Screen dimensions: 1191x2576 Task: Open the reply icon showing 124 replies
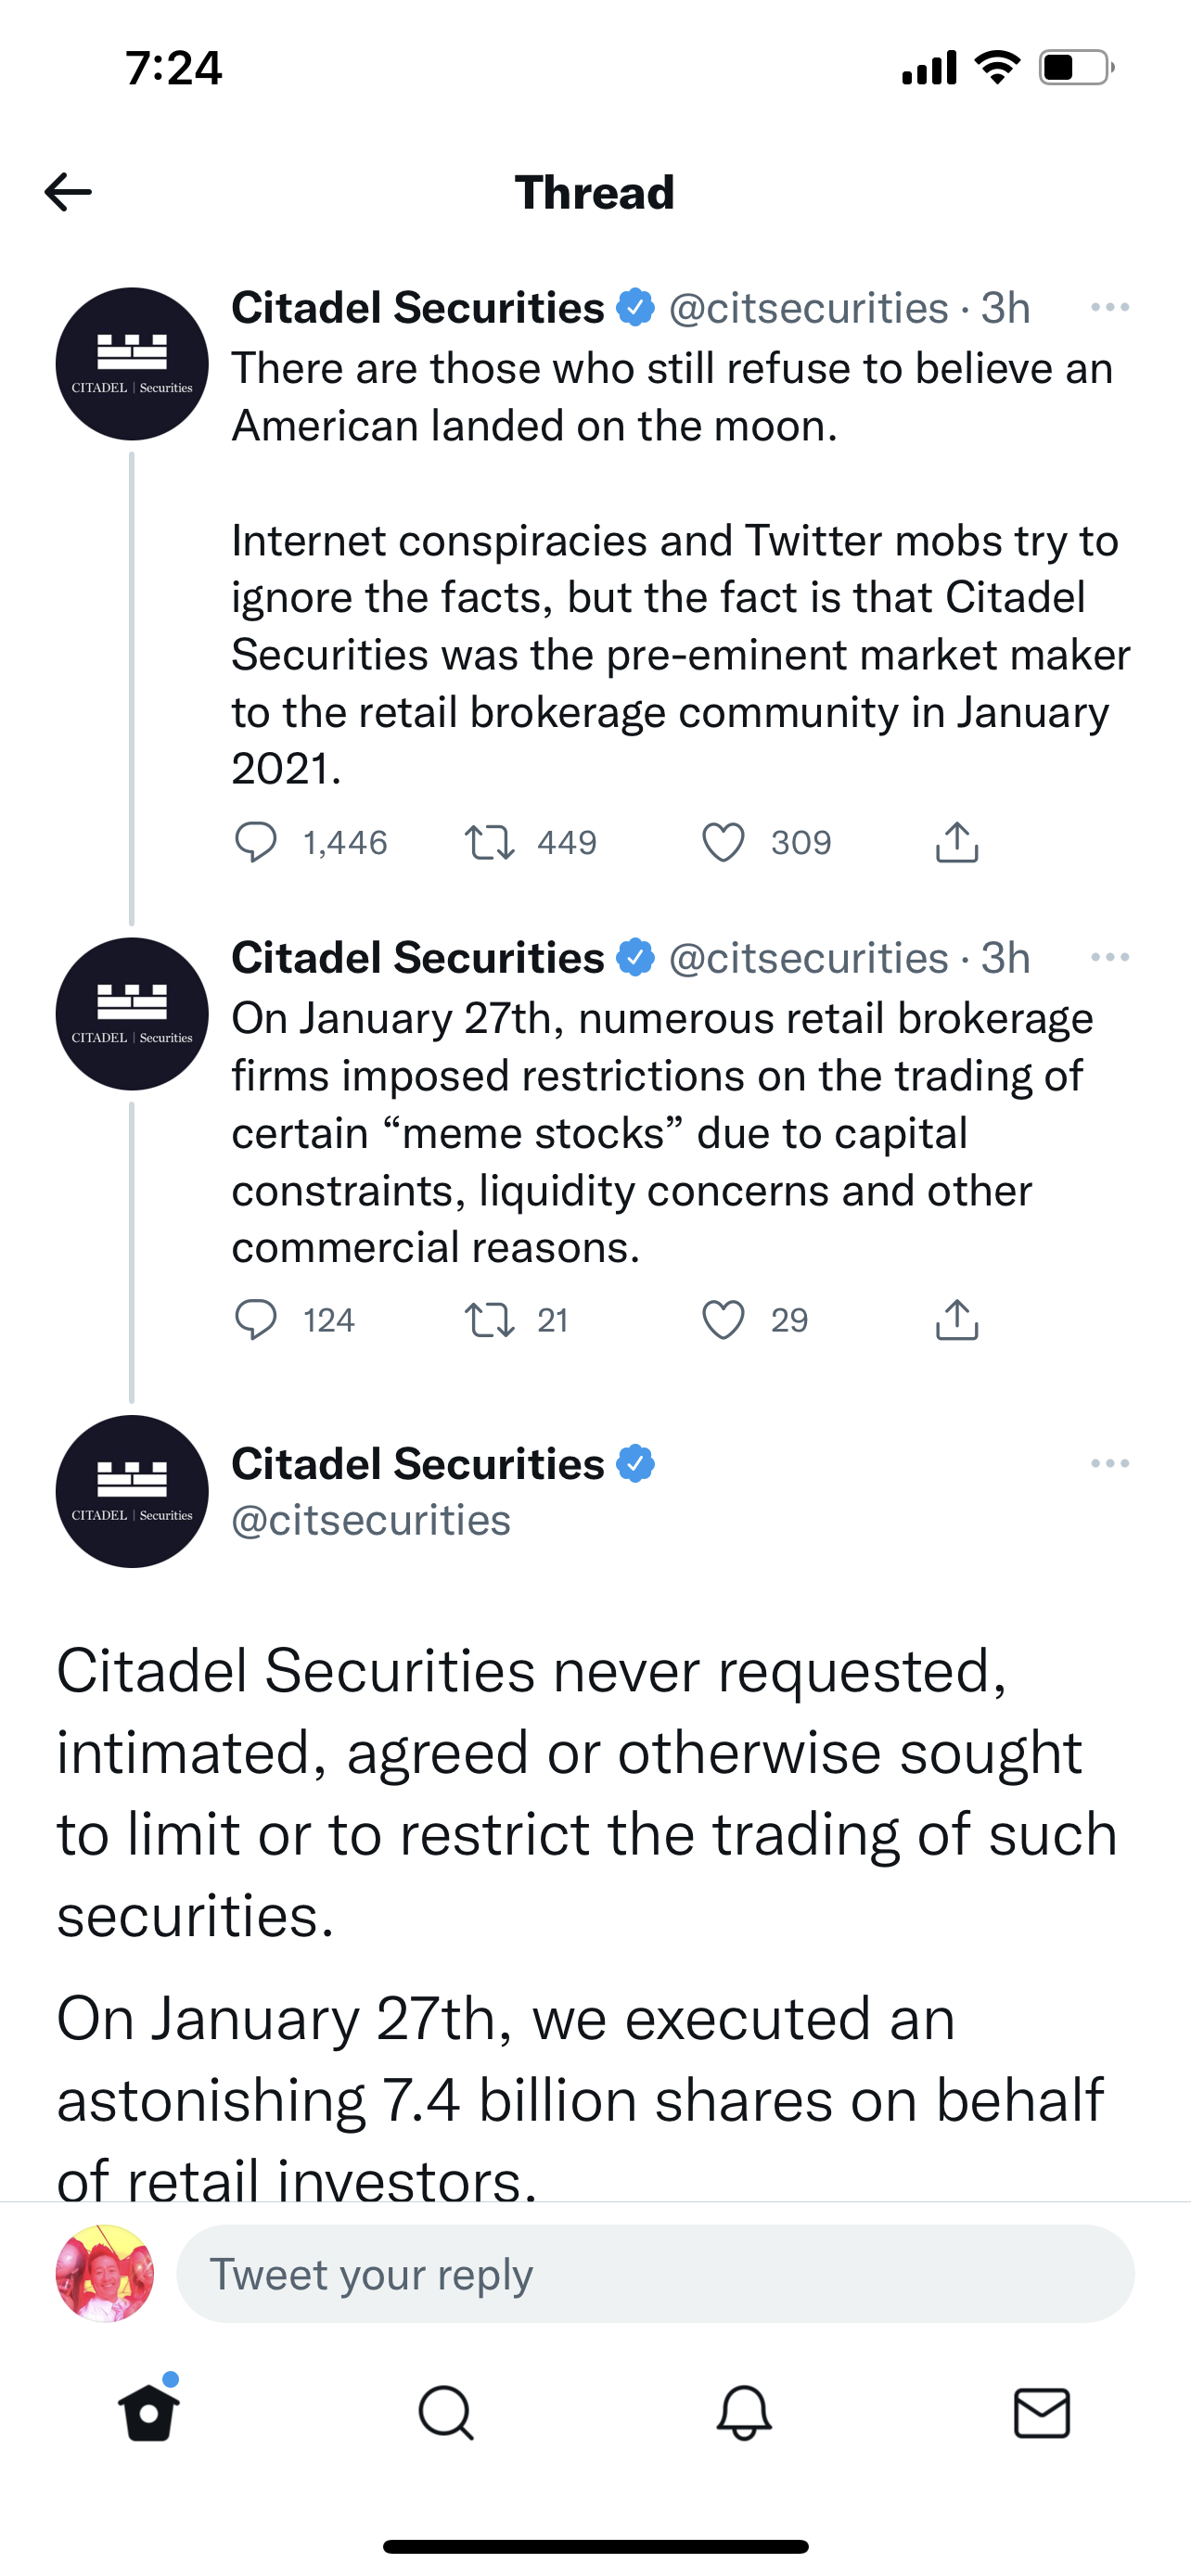coord(256,1320)
